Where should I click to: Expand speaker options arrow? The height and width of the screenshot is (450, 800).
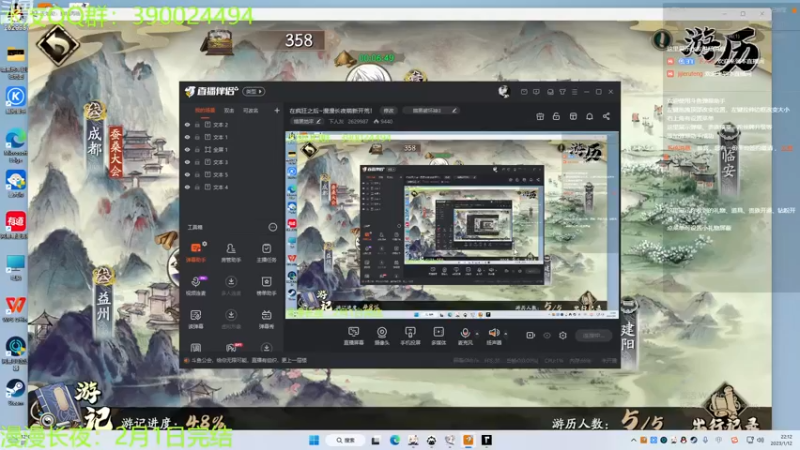point(506,334)
